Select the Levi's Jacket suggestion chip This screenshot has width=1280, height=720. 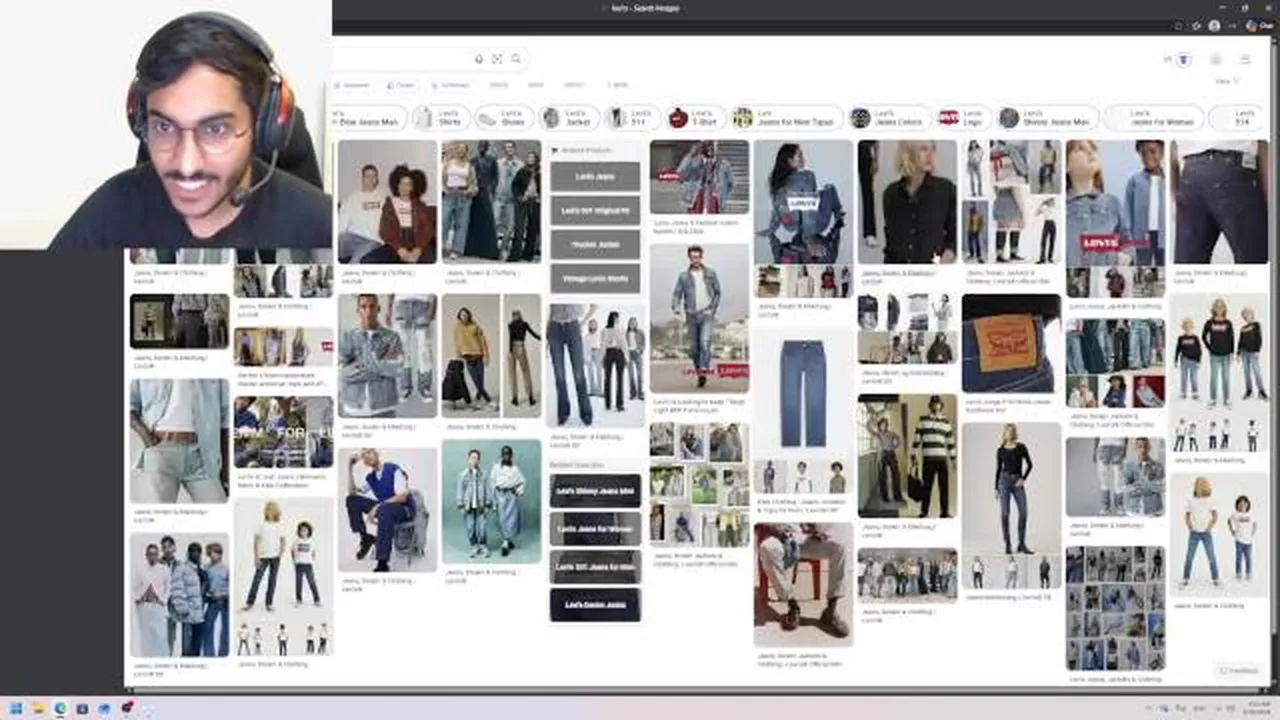click(570, 118)
